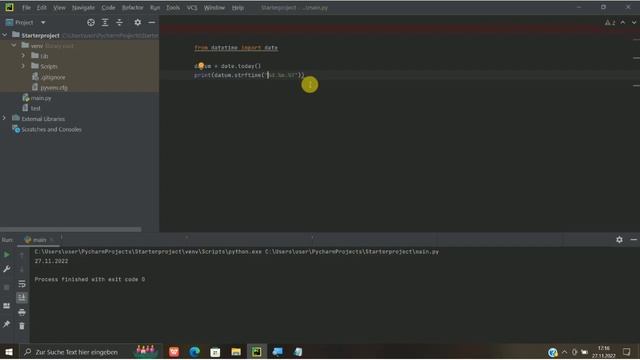Open the Window menu
Screen dimensions: 640x360
(x=214, y=8)
